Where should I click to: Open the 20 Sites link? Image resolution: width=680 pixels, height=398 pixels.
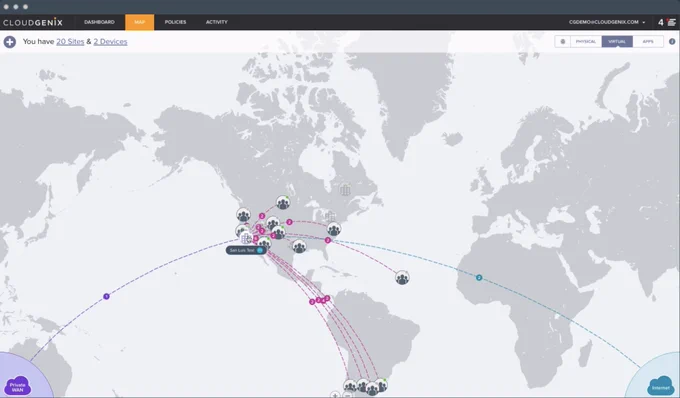pyautogui.click(x=70, y=42)
